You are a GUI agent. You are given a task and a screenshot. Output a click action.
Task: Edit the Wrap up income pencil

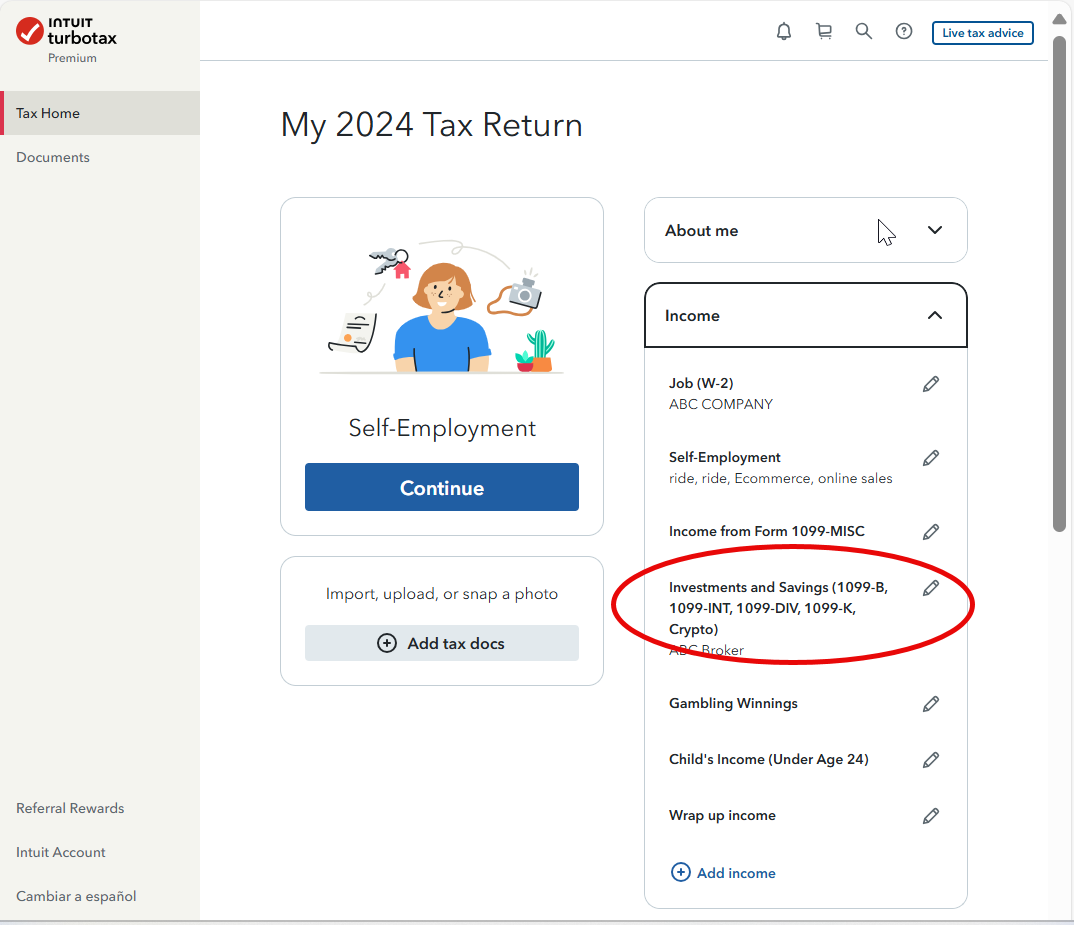pos(931,816)
